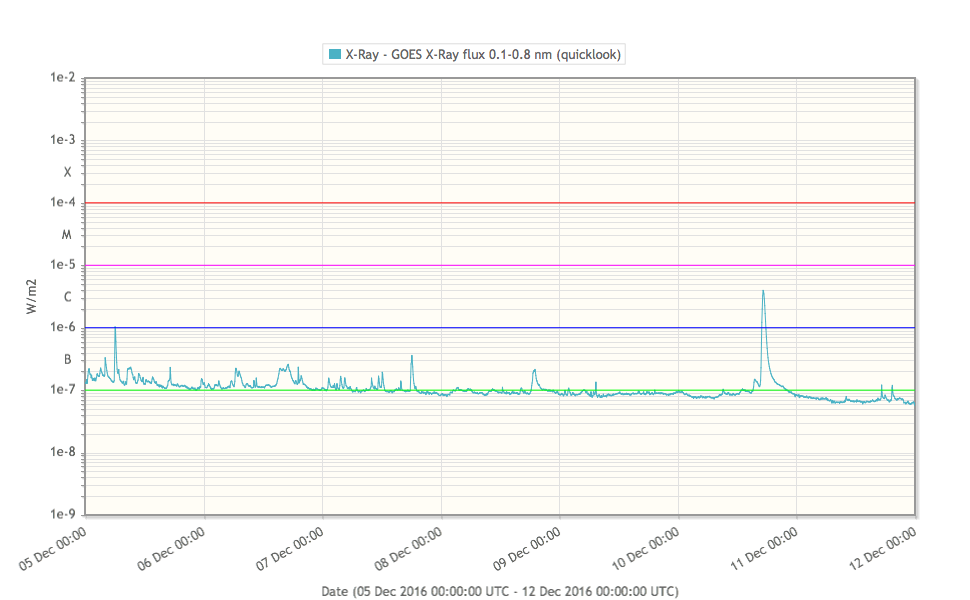Click the '1e-5' y-axis label
The image size is (970, 600).
pyautogui.click(x=62, y=265)
